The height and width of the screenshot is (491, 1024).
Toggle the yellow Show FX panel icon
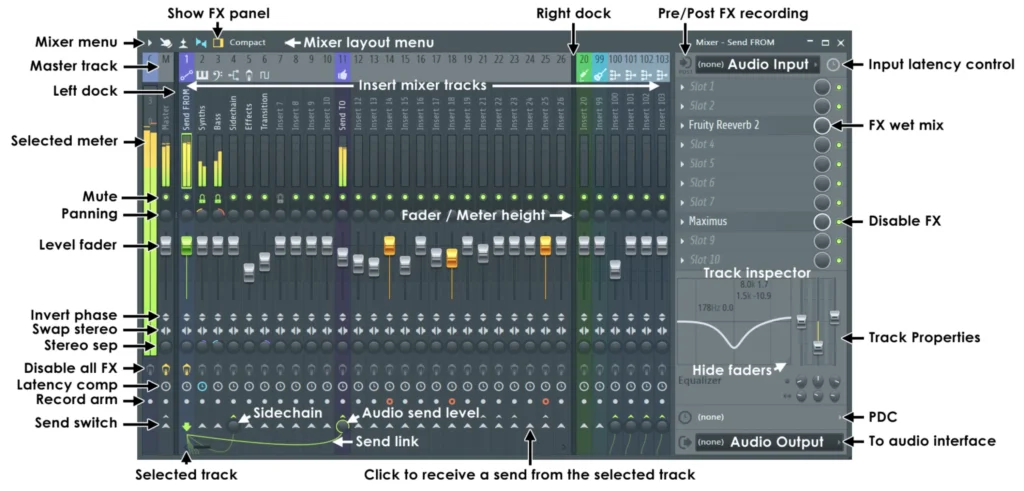click(217, 42)
